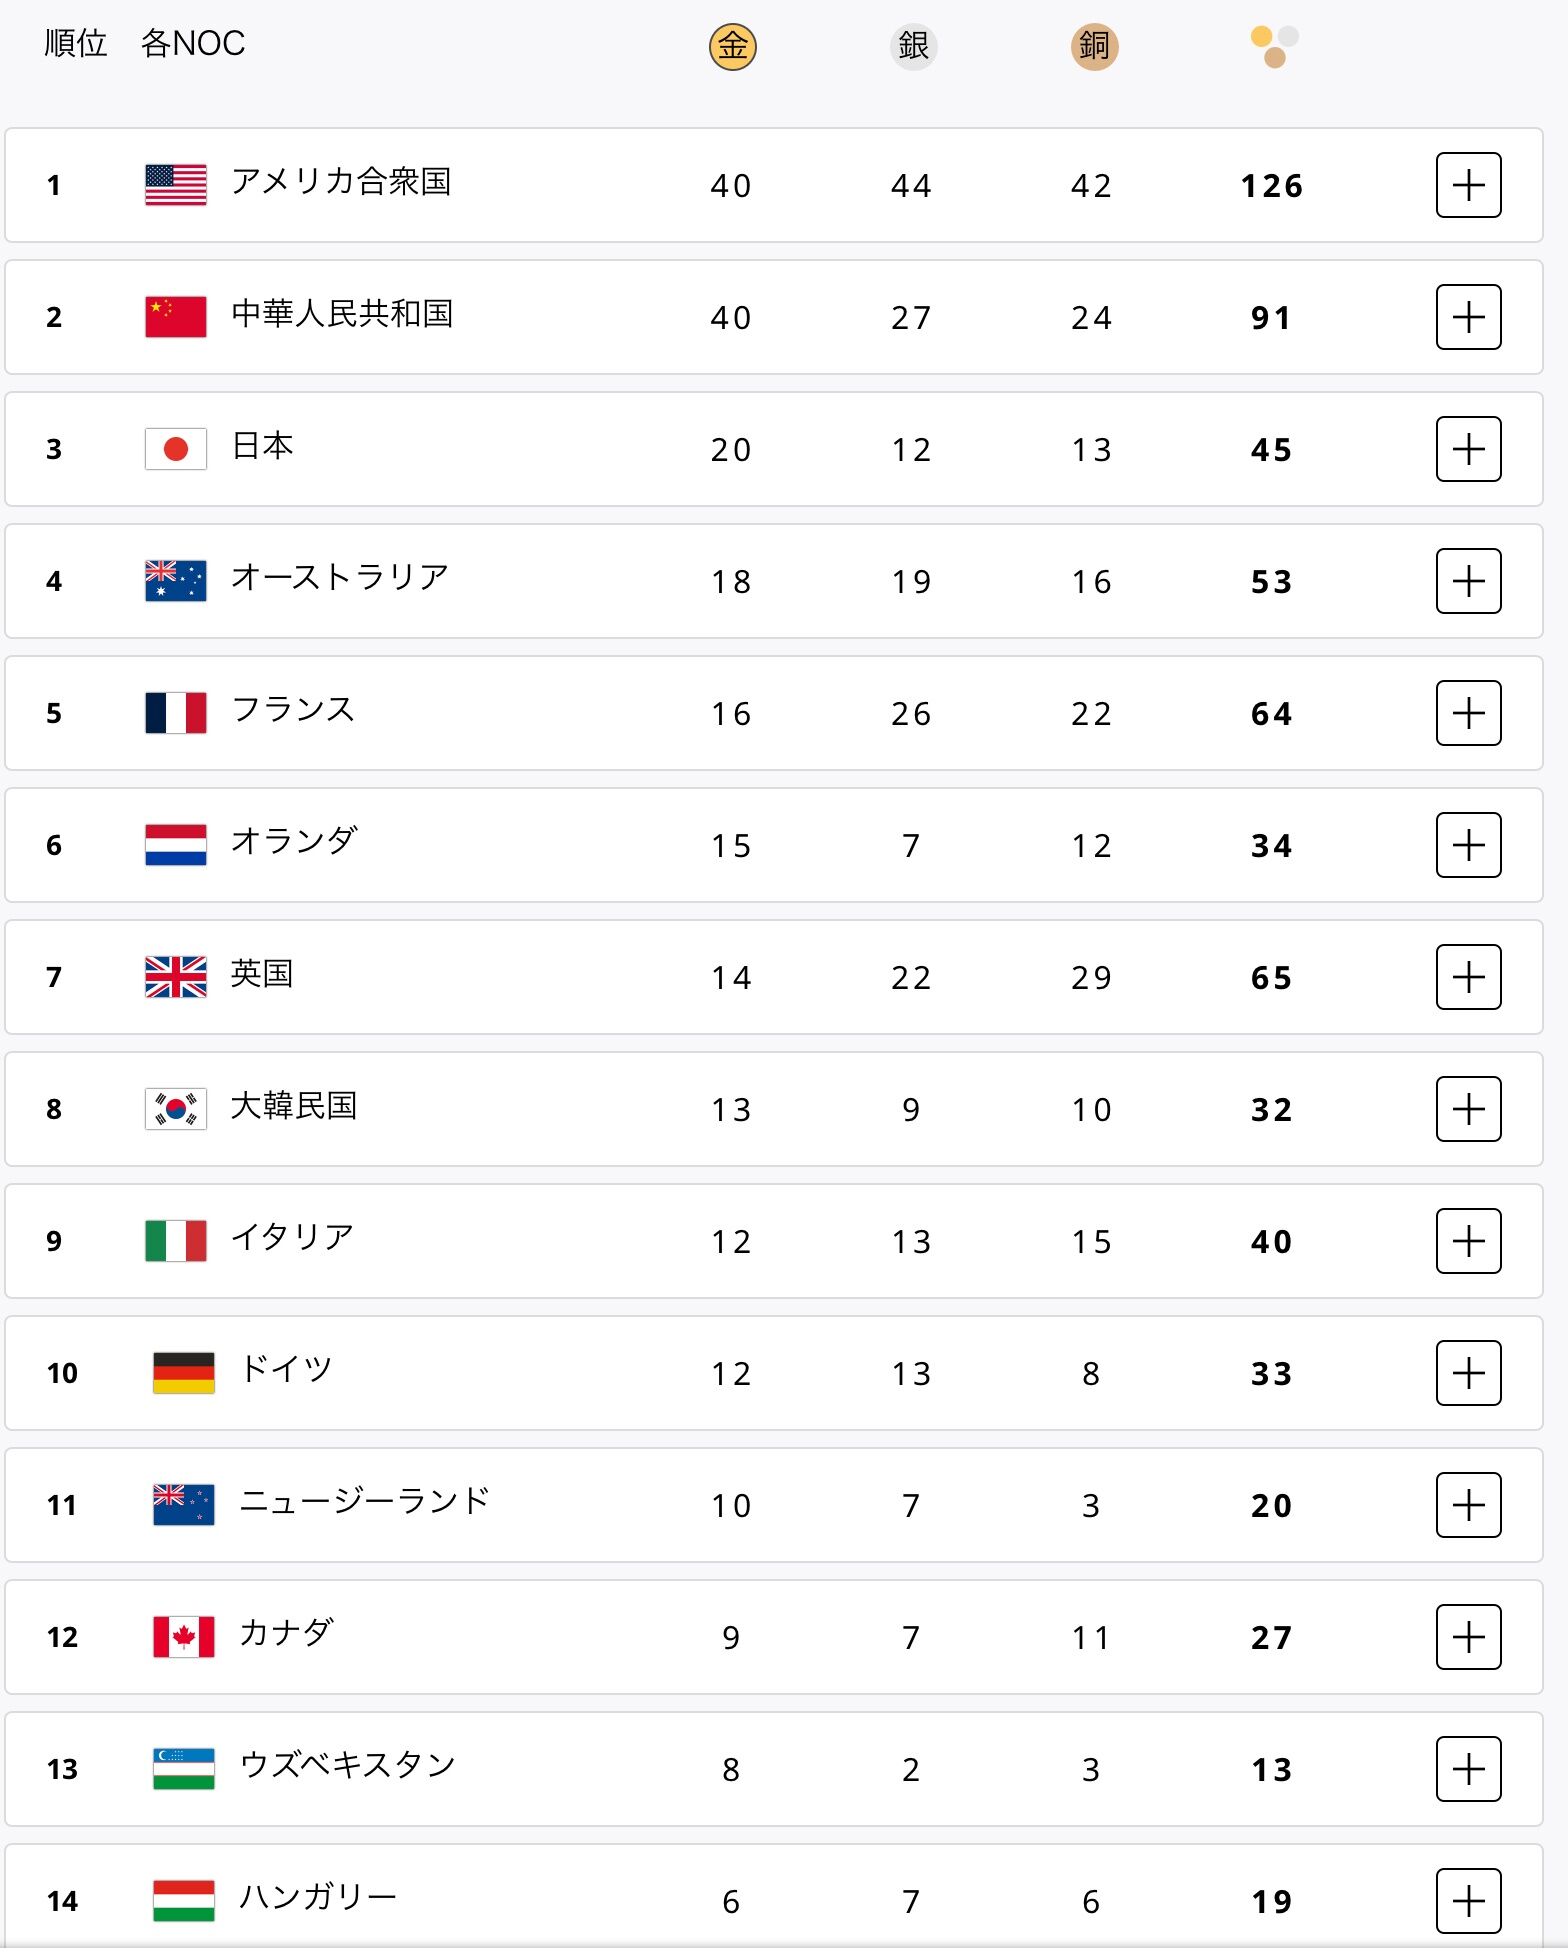Screen dimensions: 1568x1957
Task: Click the South Korea flag icon
Action: click(x=176, y=1109)
